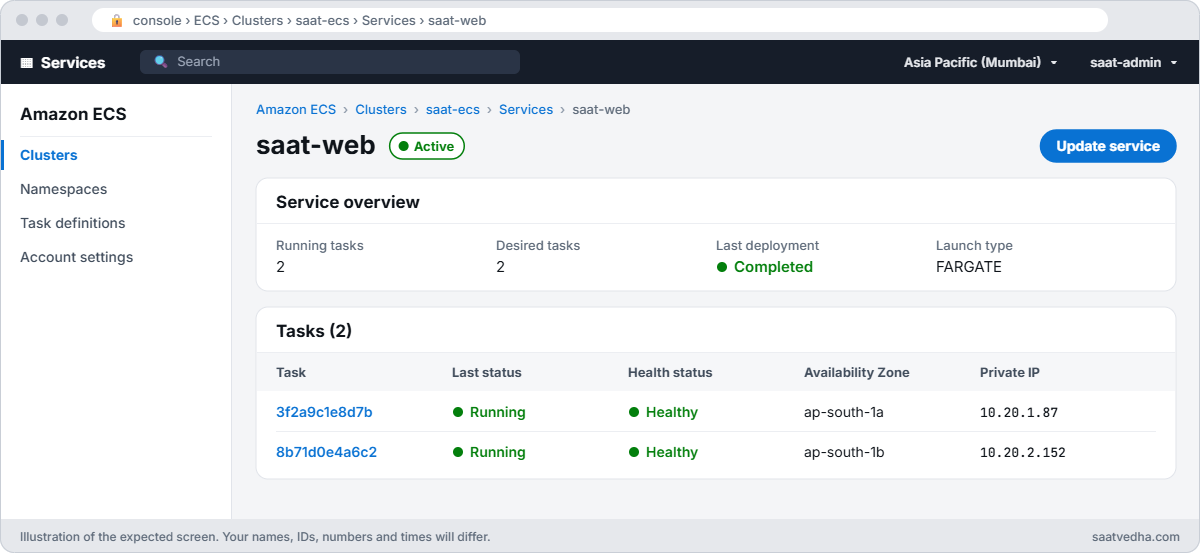This screenshot has height=553, width=1200.
Task: Click the Last deployment label
Action: click(767, 245)
